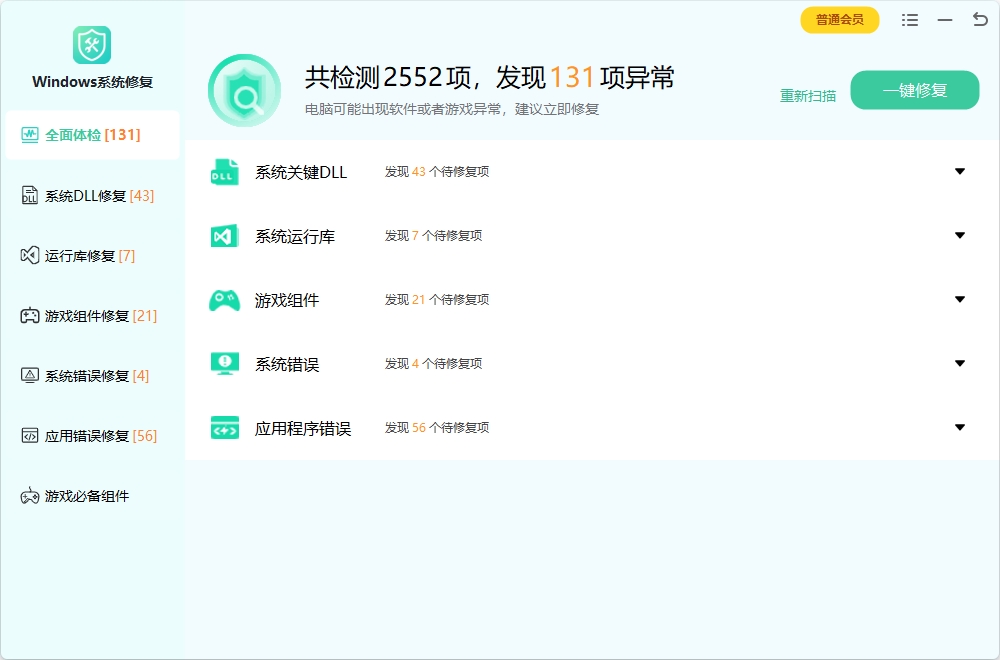Image resolution: width=1000 pixels, height=660 pixels.
Task: Click the 游戏组件 gamepad icon
Action: click(x=224, y=300)
